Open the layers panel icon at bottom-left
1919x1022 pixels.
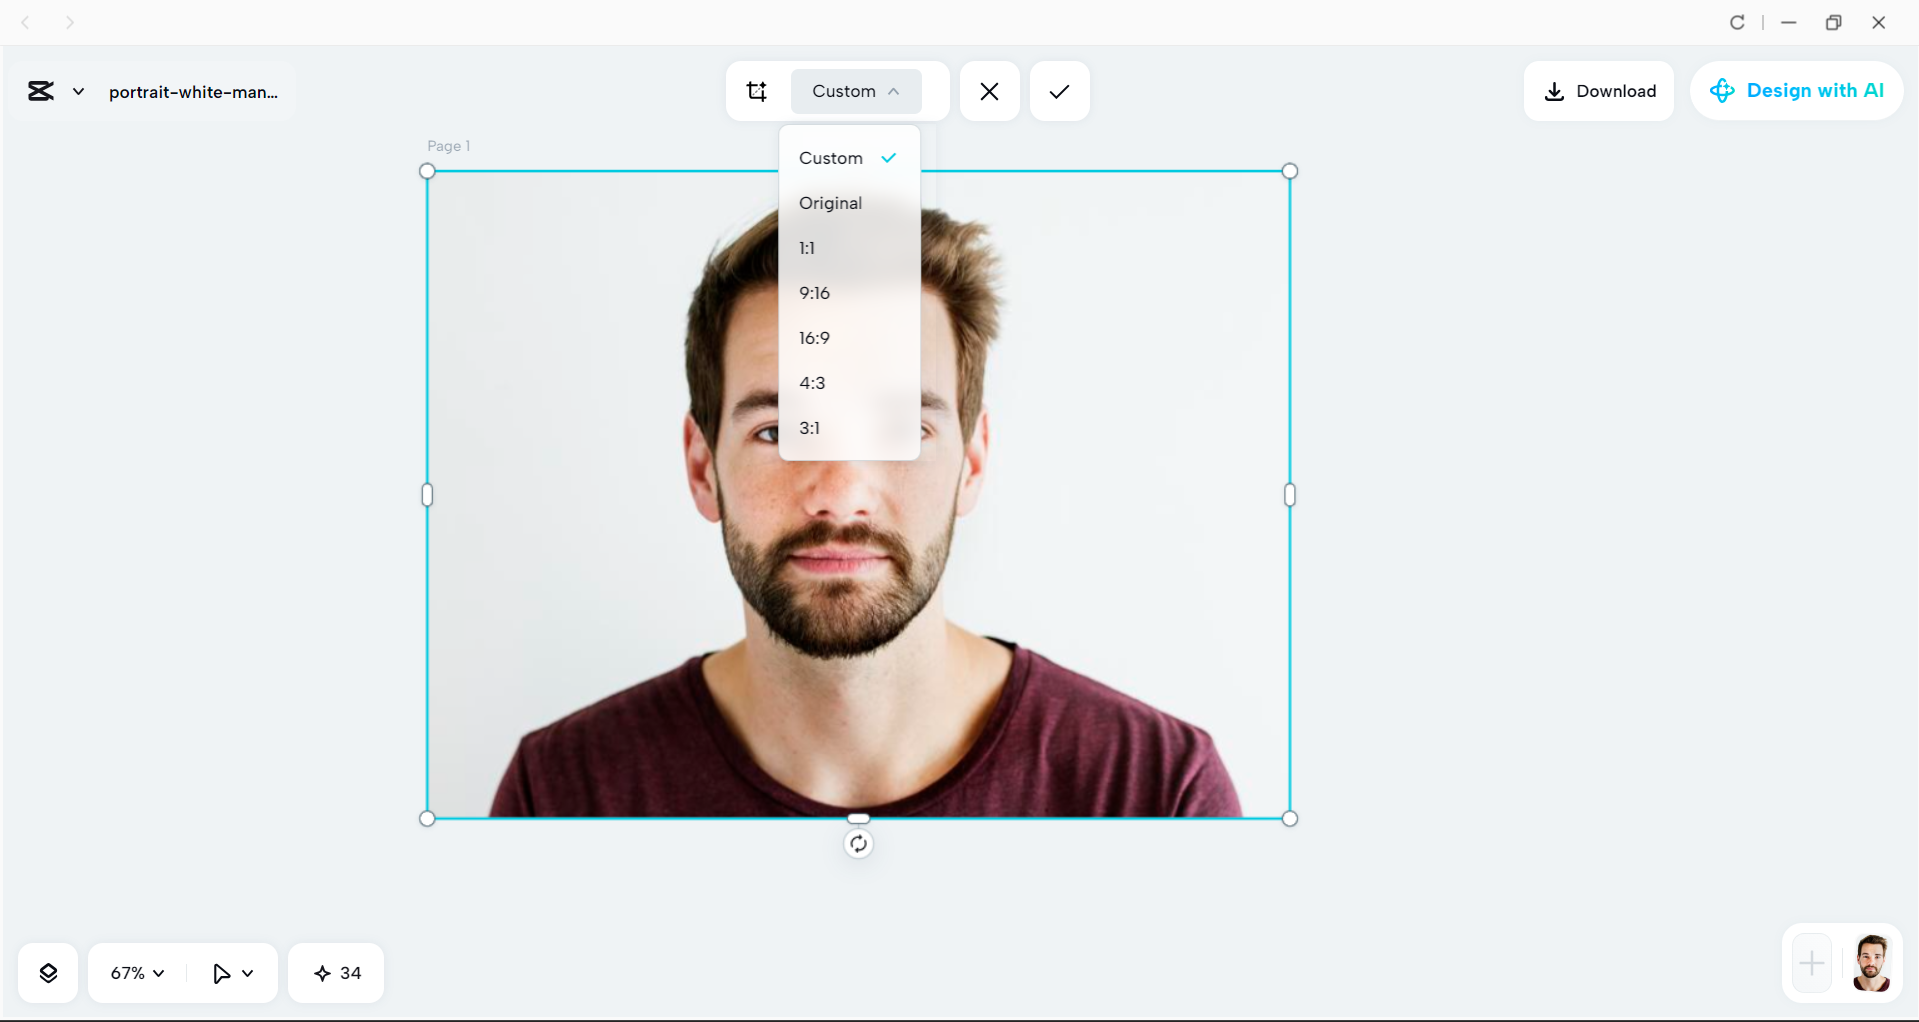(x=47, y=972)
